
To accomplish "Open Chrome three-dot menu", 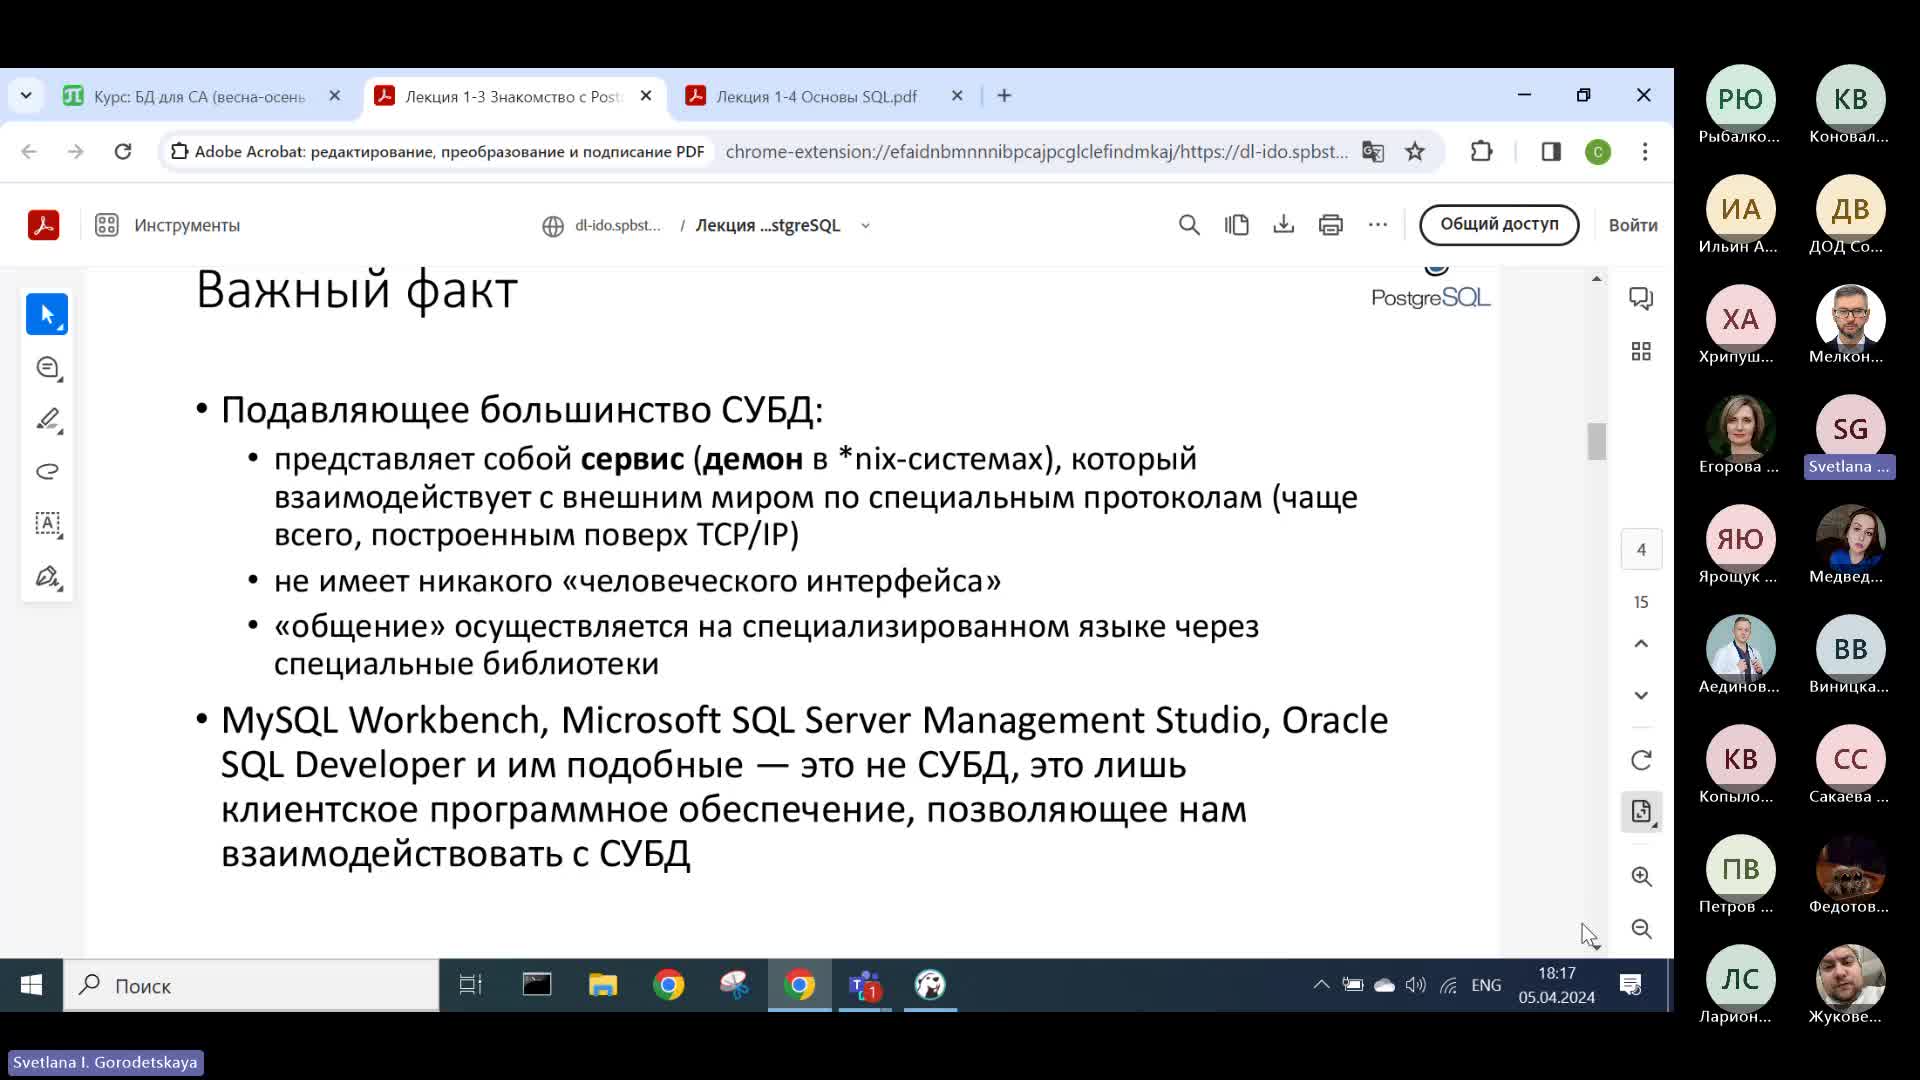I will (x=1645, y=152).
